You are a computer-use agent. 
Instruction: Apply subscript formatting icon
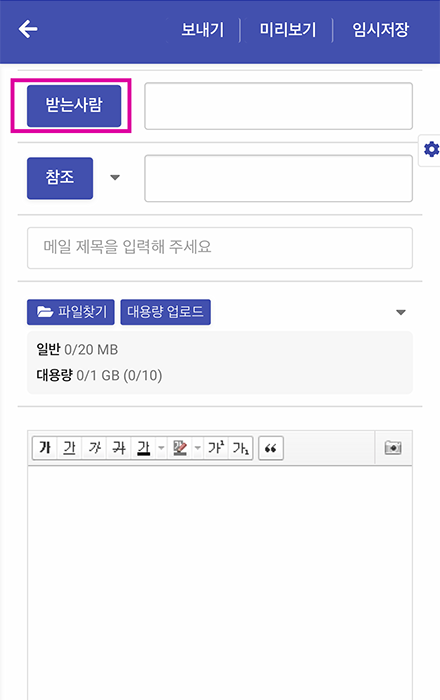point(241,448)
